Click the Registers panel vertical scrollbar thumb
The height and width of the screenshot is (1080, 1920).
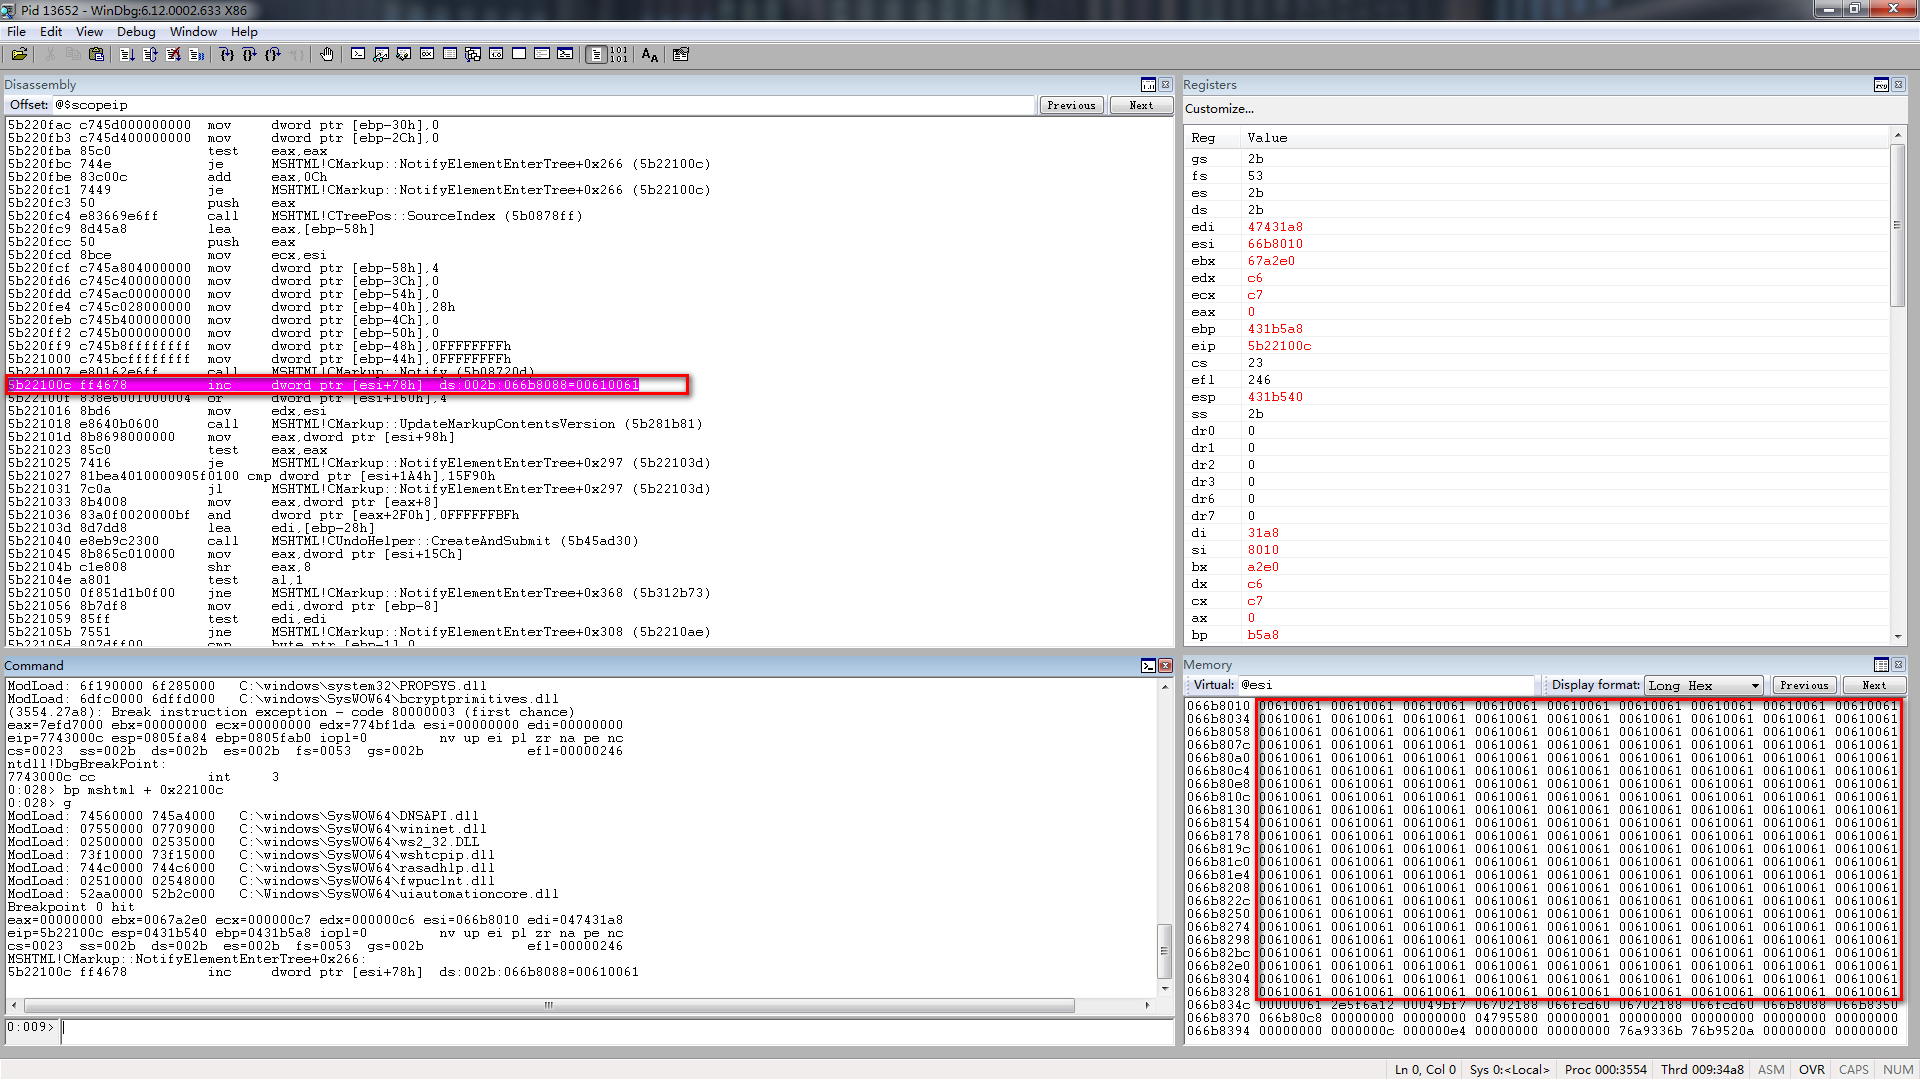[x=1897, y=225]
